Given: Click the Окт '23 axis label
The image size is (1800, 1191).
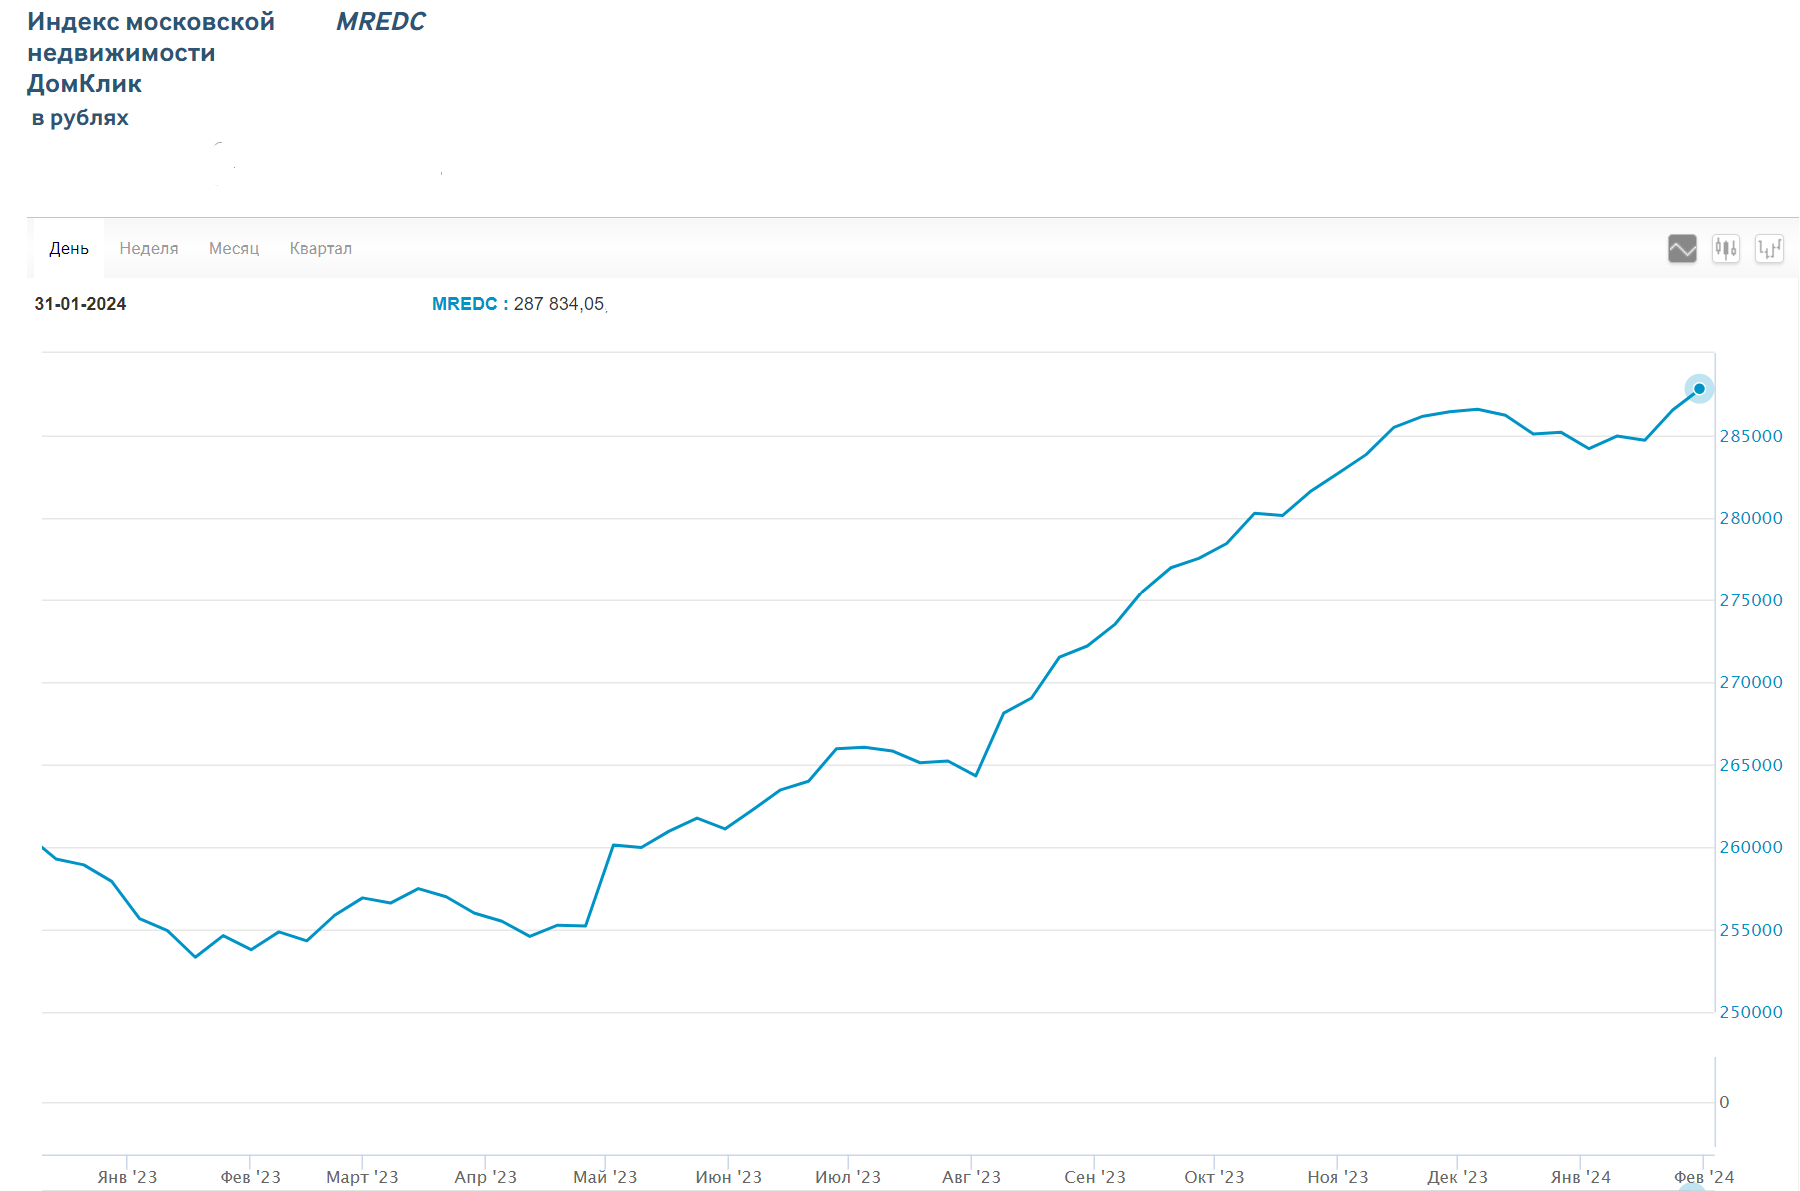Looking at the screenshot, I should [x=1214, y=1177].
